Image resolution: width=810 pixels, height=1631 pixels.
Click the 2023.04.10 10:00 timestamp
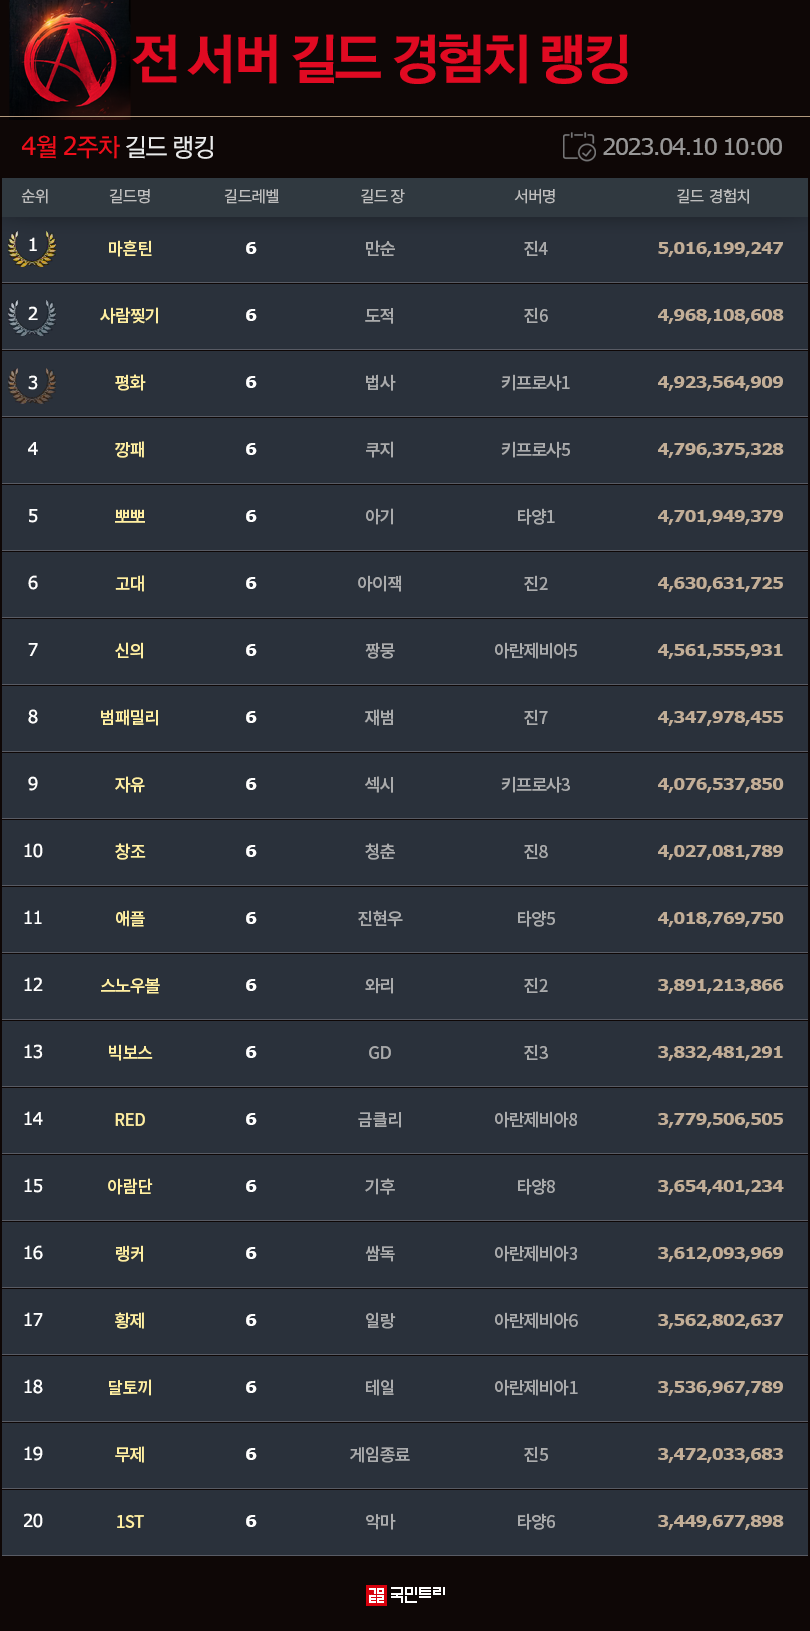692,147
